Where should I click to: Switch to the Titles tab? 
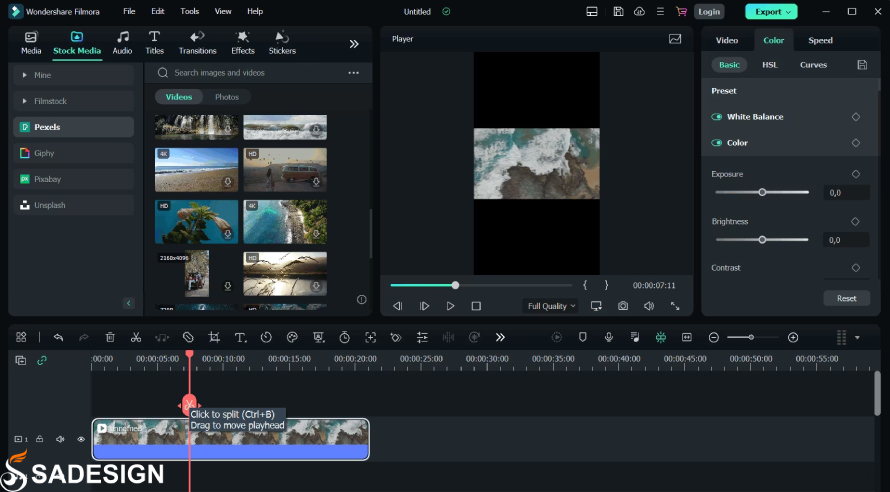click(154, 43)
